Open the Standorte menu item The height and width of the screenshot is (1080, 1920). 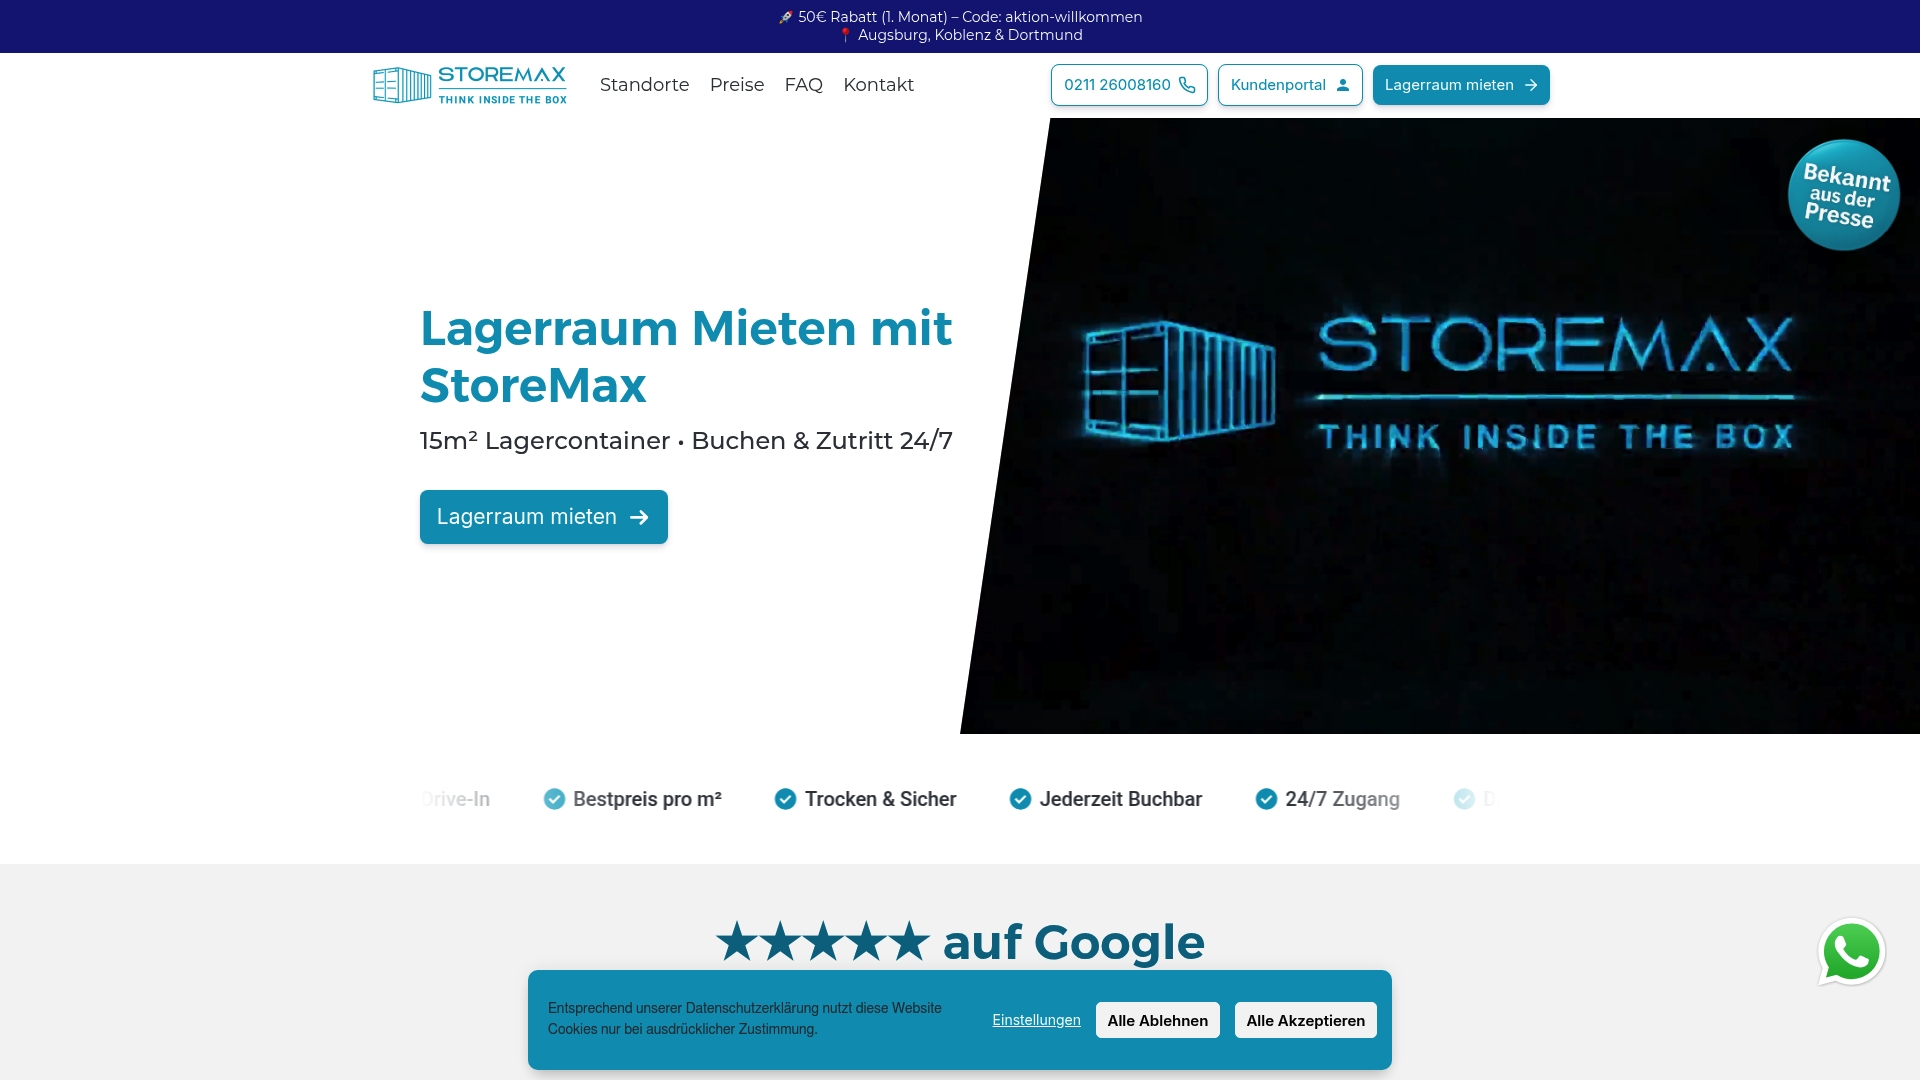coord(644,85)
